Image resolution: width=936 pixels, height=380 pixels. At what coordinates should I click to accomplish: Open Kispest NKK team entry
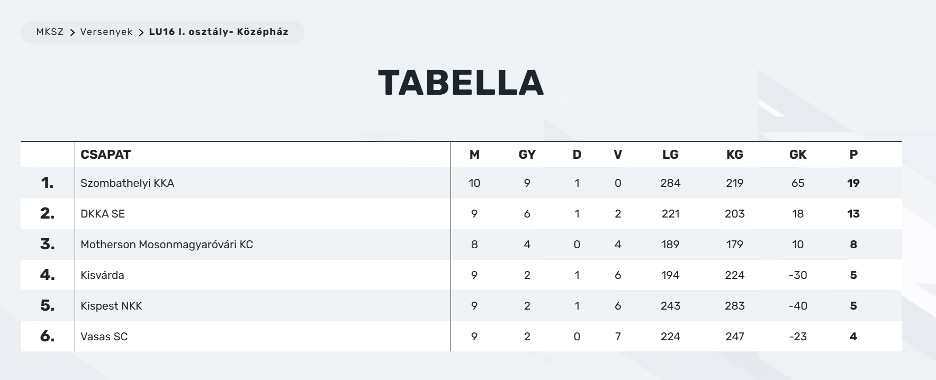(111, 306)
